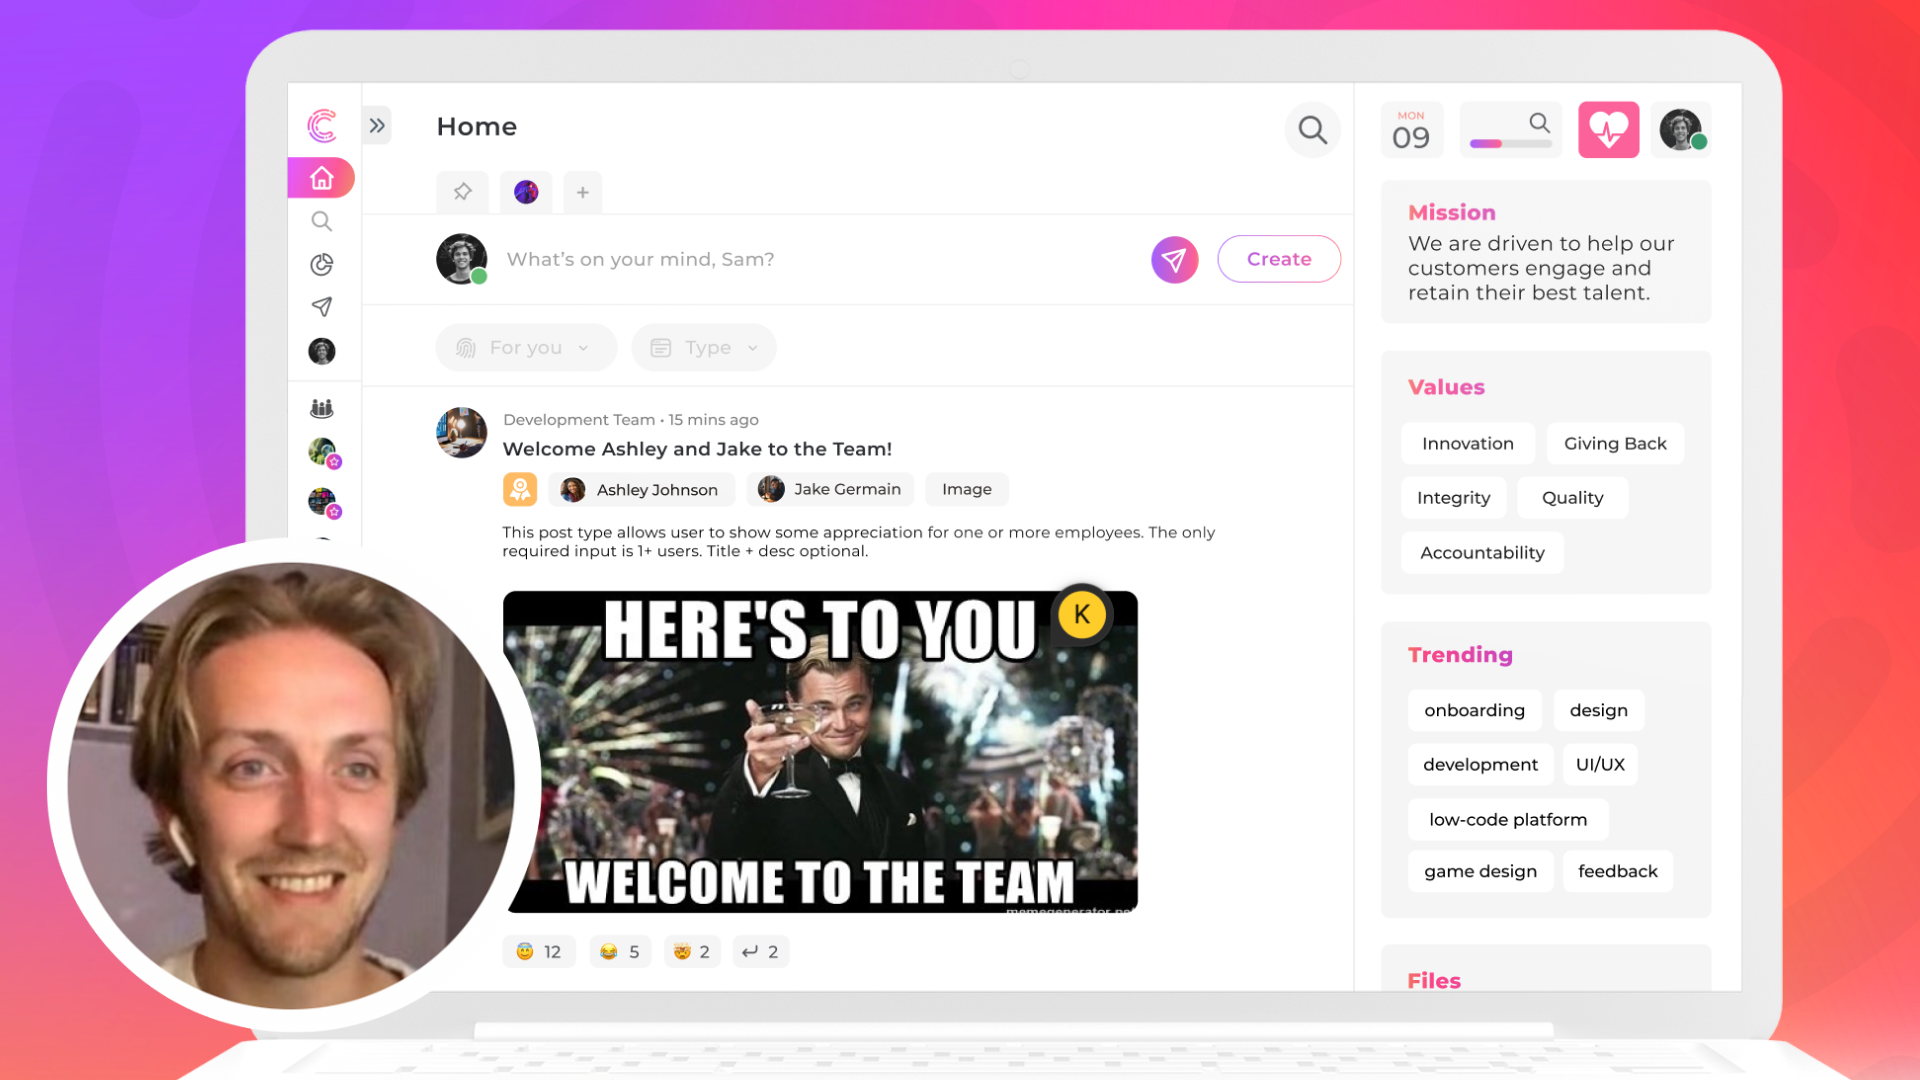The height and width of the screenshot is (1080, 1920).
Task: Toggle the halo emoji reaction with 12
Action: coord(539,952)
